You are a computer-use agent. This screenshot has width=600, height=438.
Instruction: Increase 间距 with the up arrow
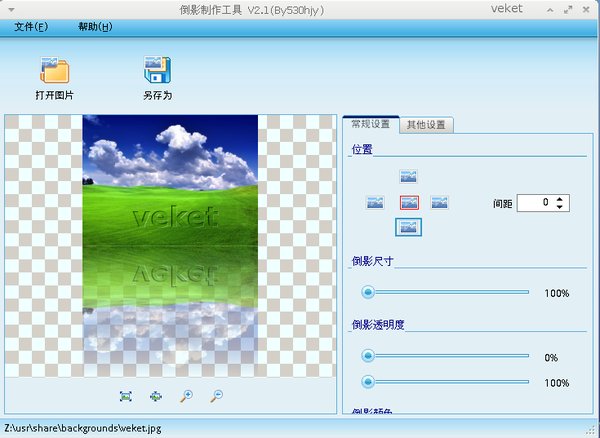tap(560, 199)
